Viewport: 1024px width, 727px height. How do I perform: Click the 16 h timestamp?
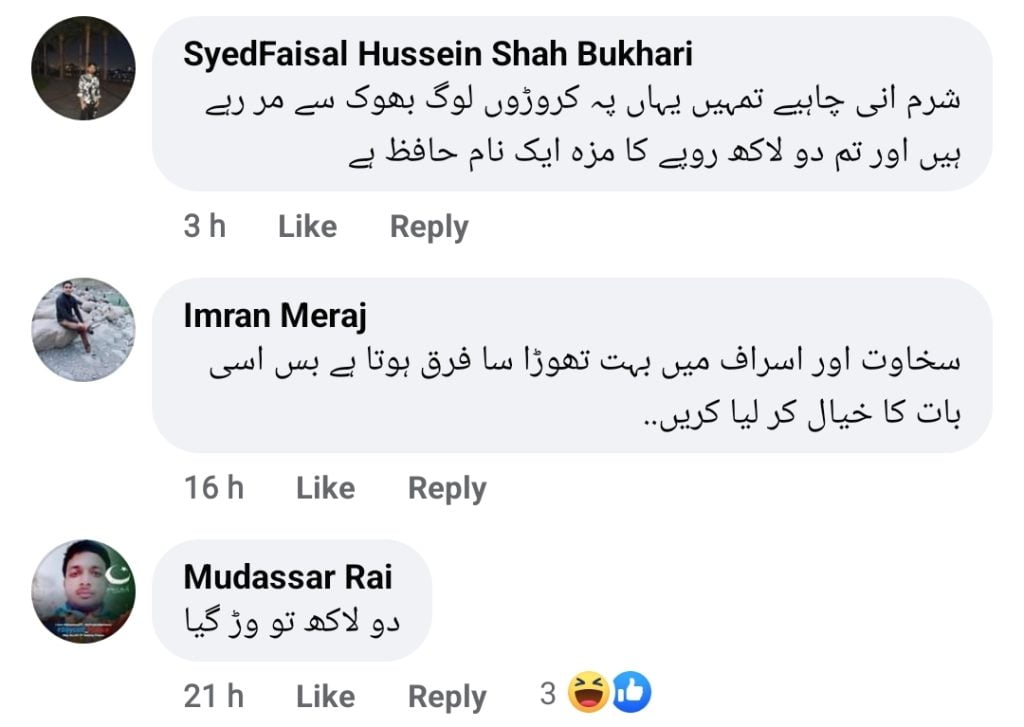214,488
